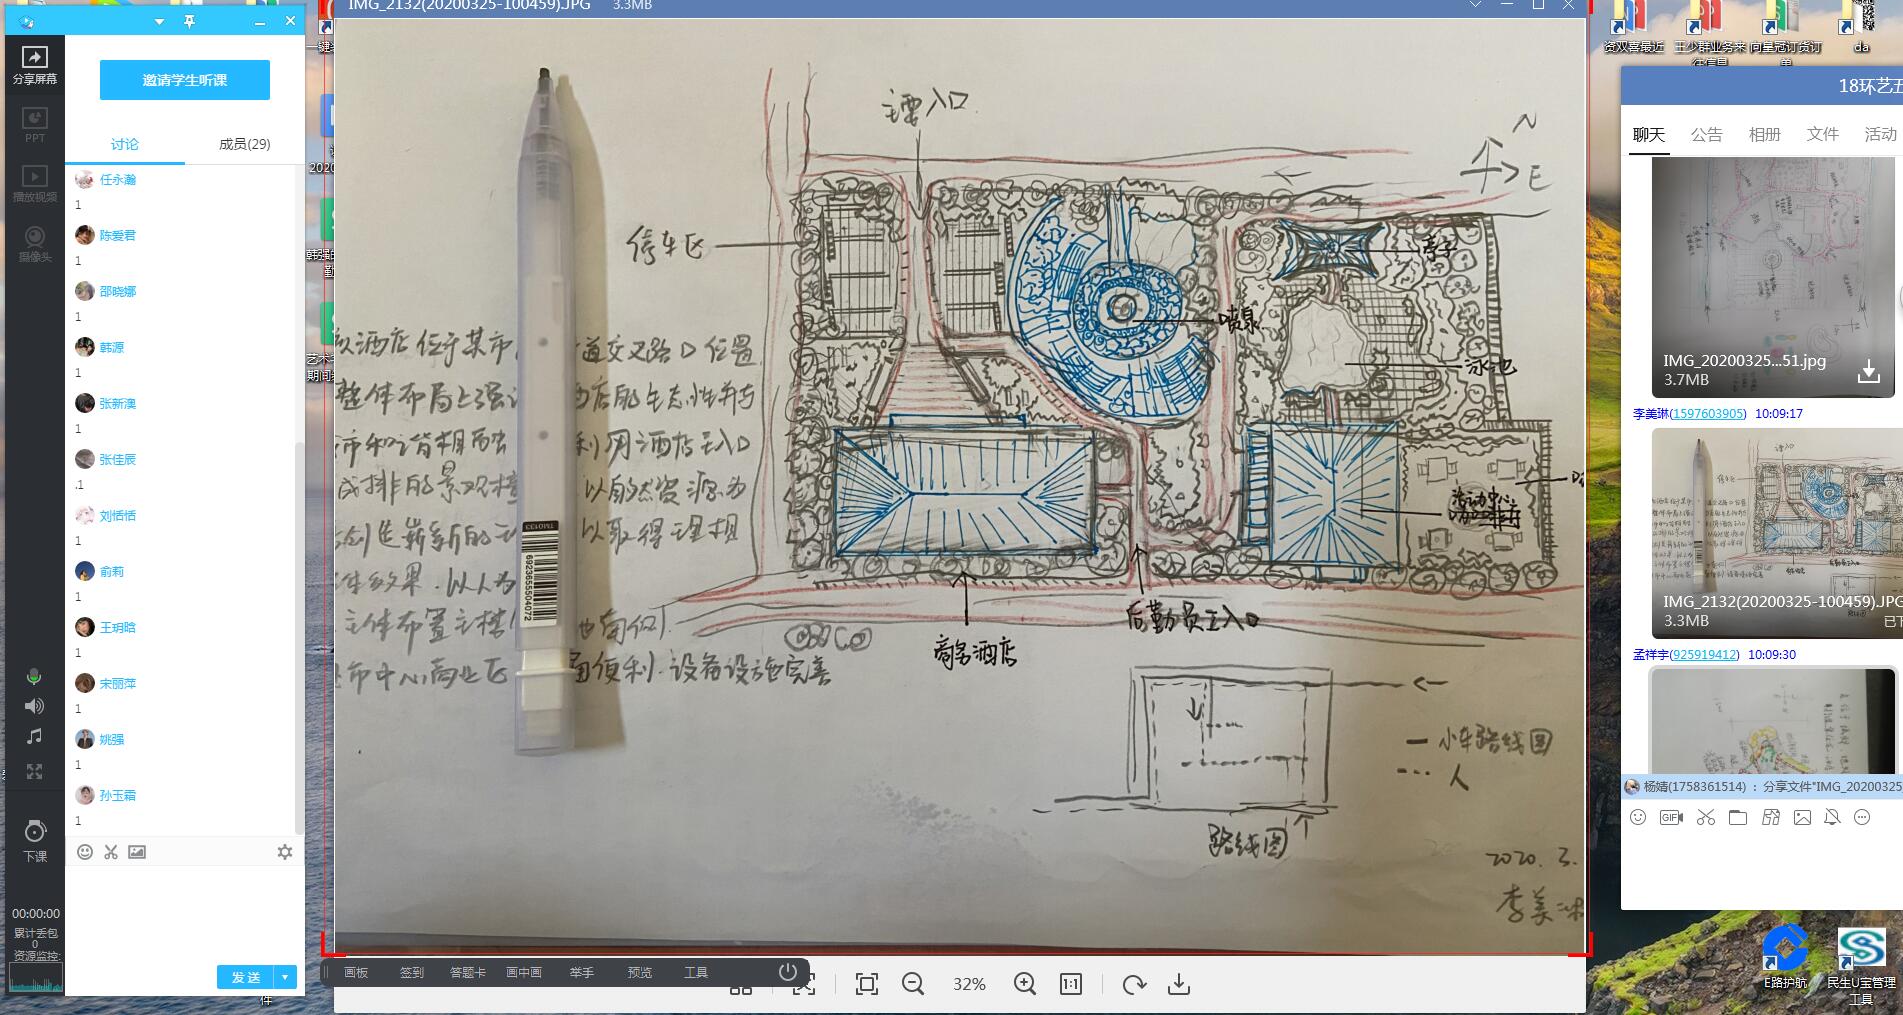1903x1015 pixels.
Task: Click the 下课 end class icon
Action: tap(35, 841)
